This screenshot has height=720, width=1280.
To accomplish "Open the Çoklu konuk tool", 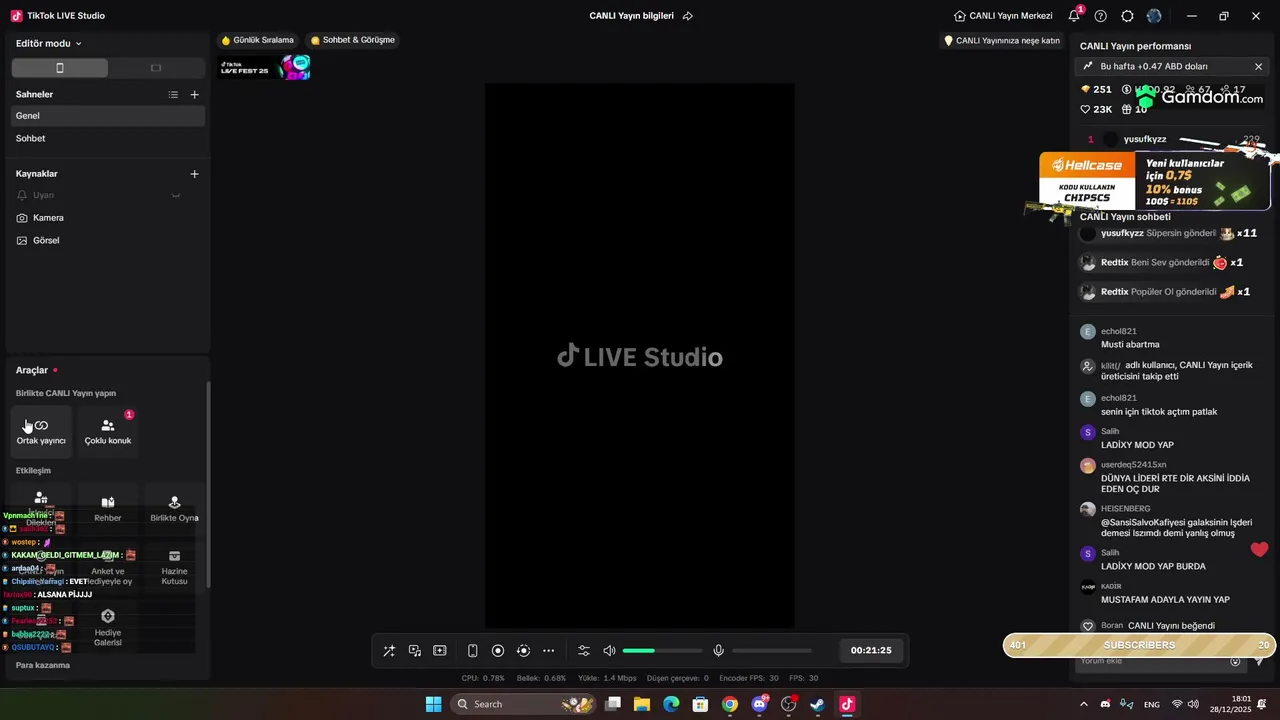I will click(x=108, y=432).
